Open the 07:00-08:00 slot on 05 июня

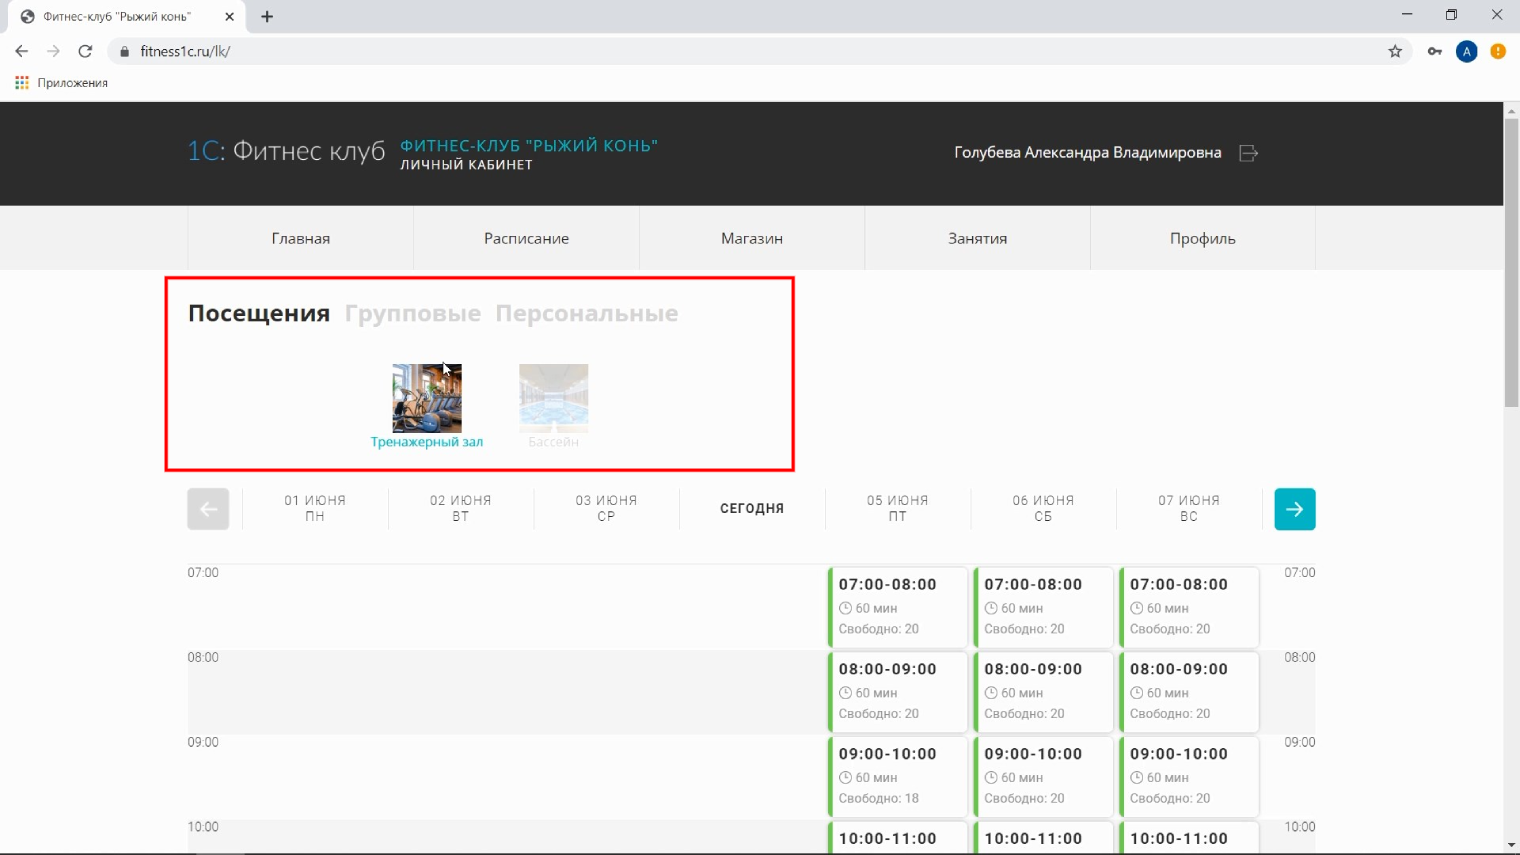pyautogui.click(x=898, y=607)
